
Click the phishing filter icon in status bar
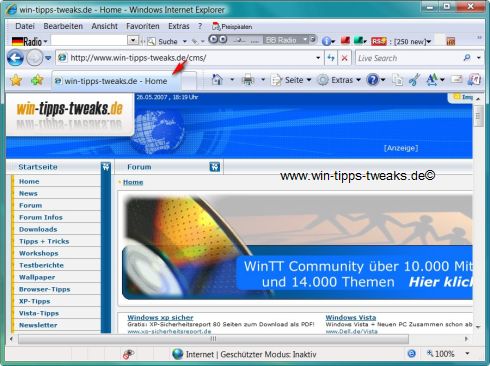412,354
